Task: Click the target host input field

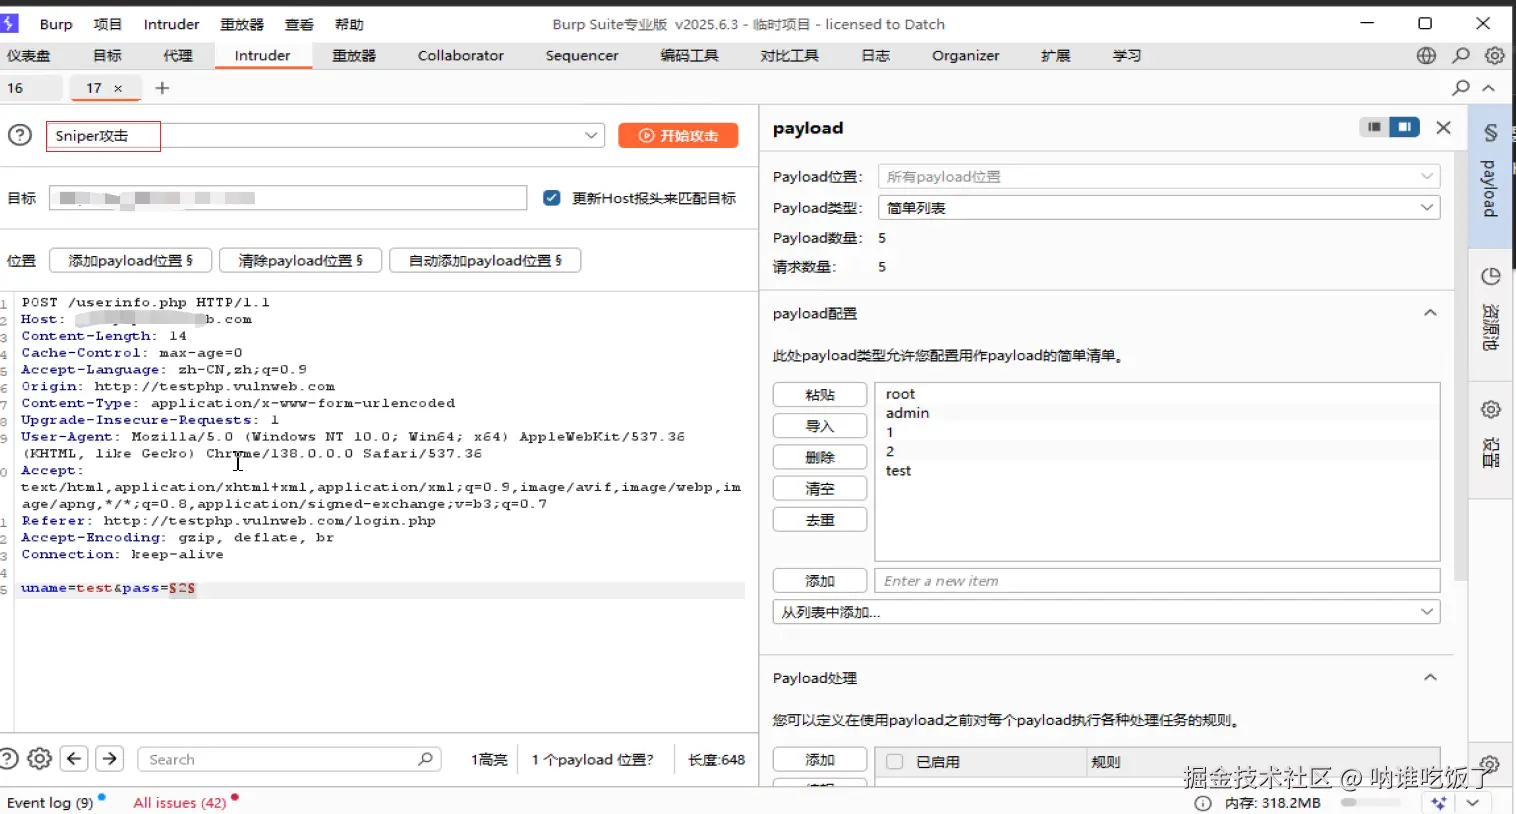Action: click(x=288, y=198)
